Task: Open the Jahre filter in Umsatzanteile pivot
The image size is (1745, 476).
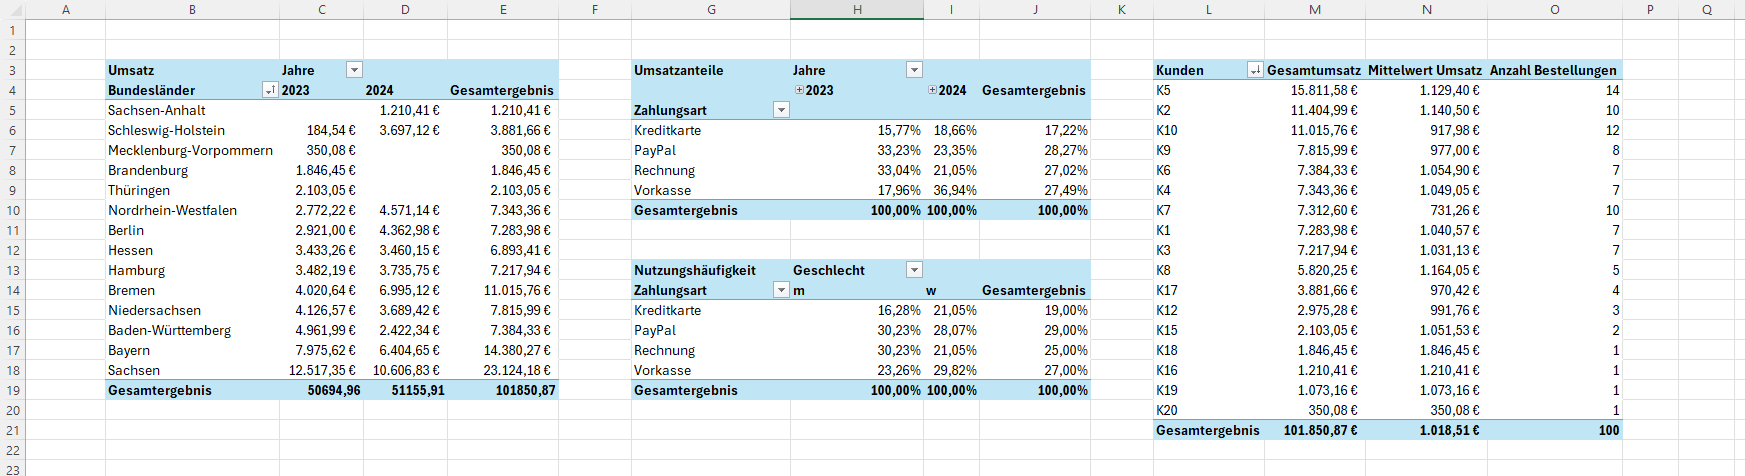Action: (914, 70)
